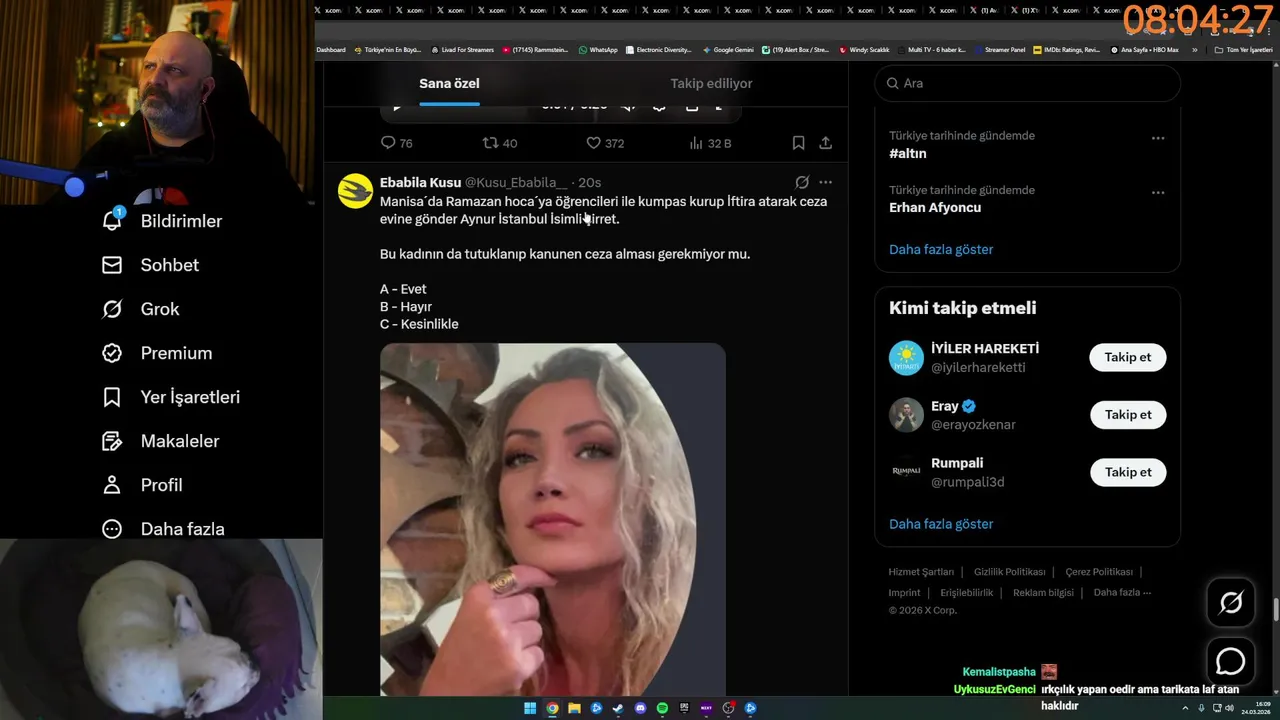Open Rumpali account avatar

906,472
